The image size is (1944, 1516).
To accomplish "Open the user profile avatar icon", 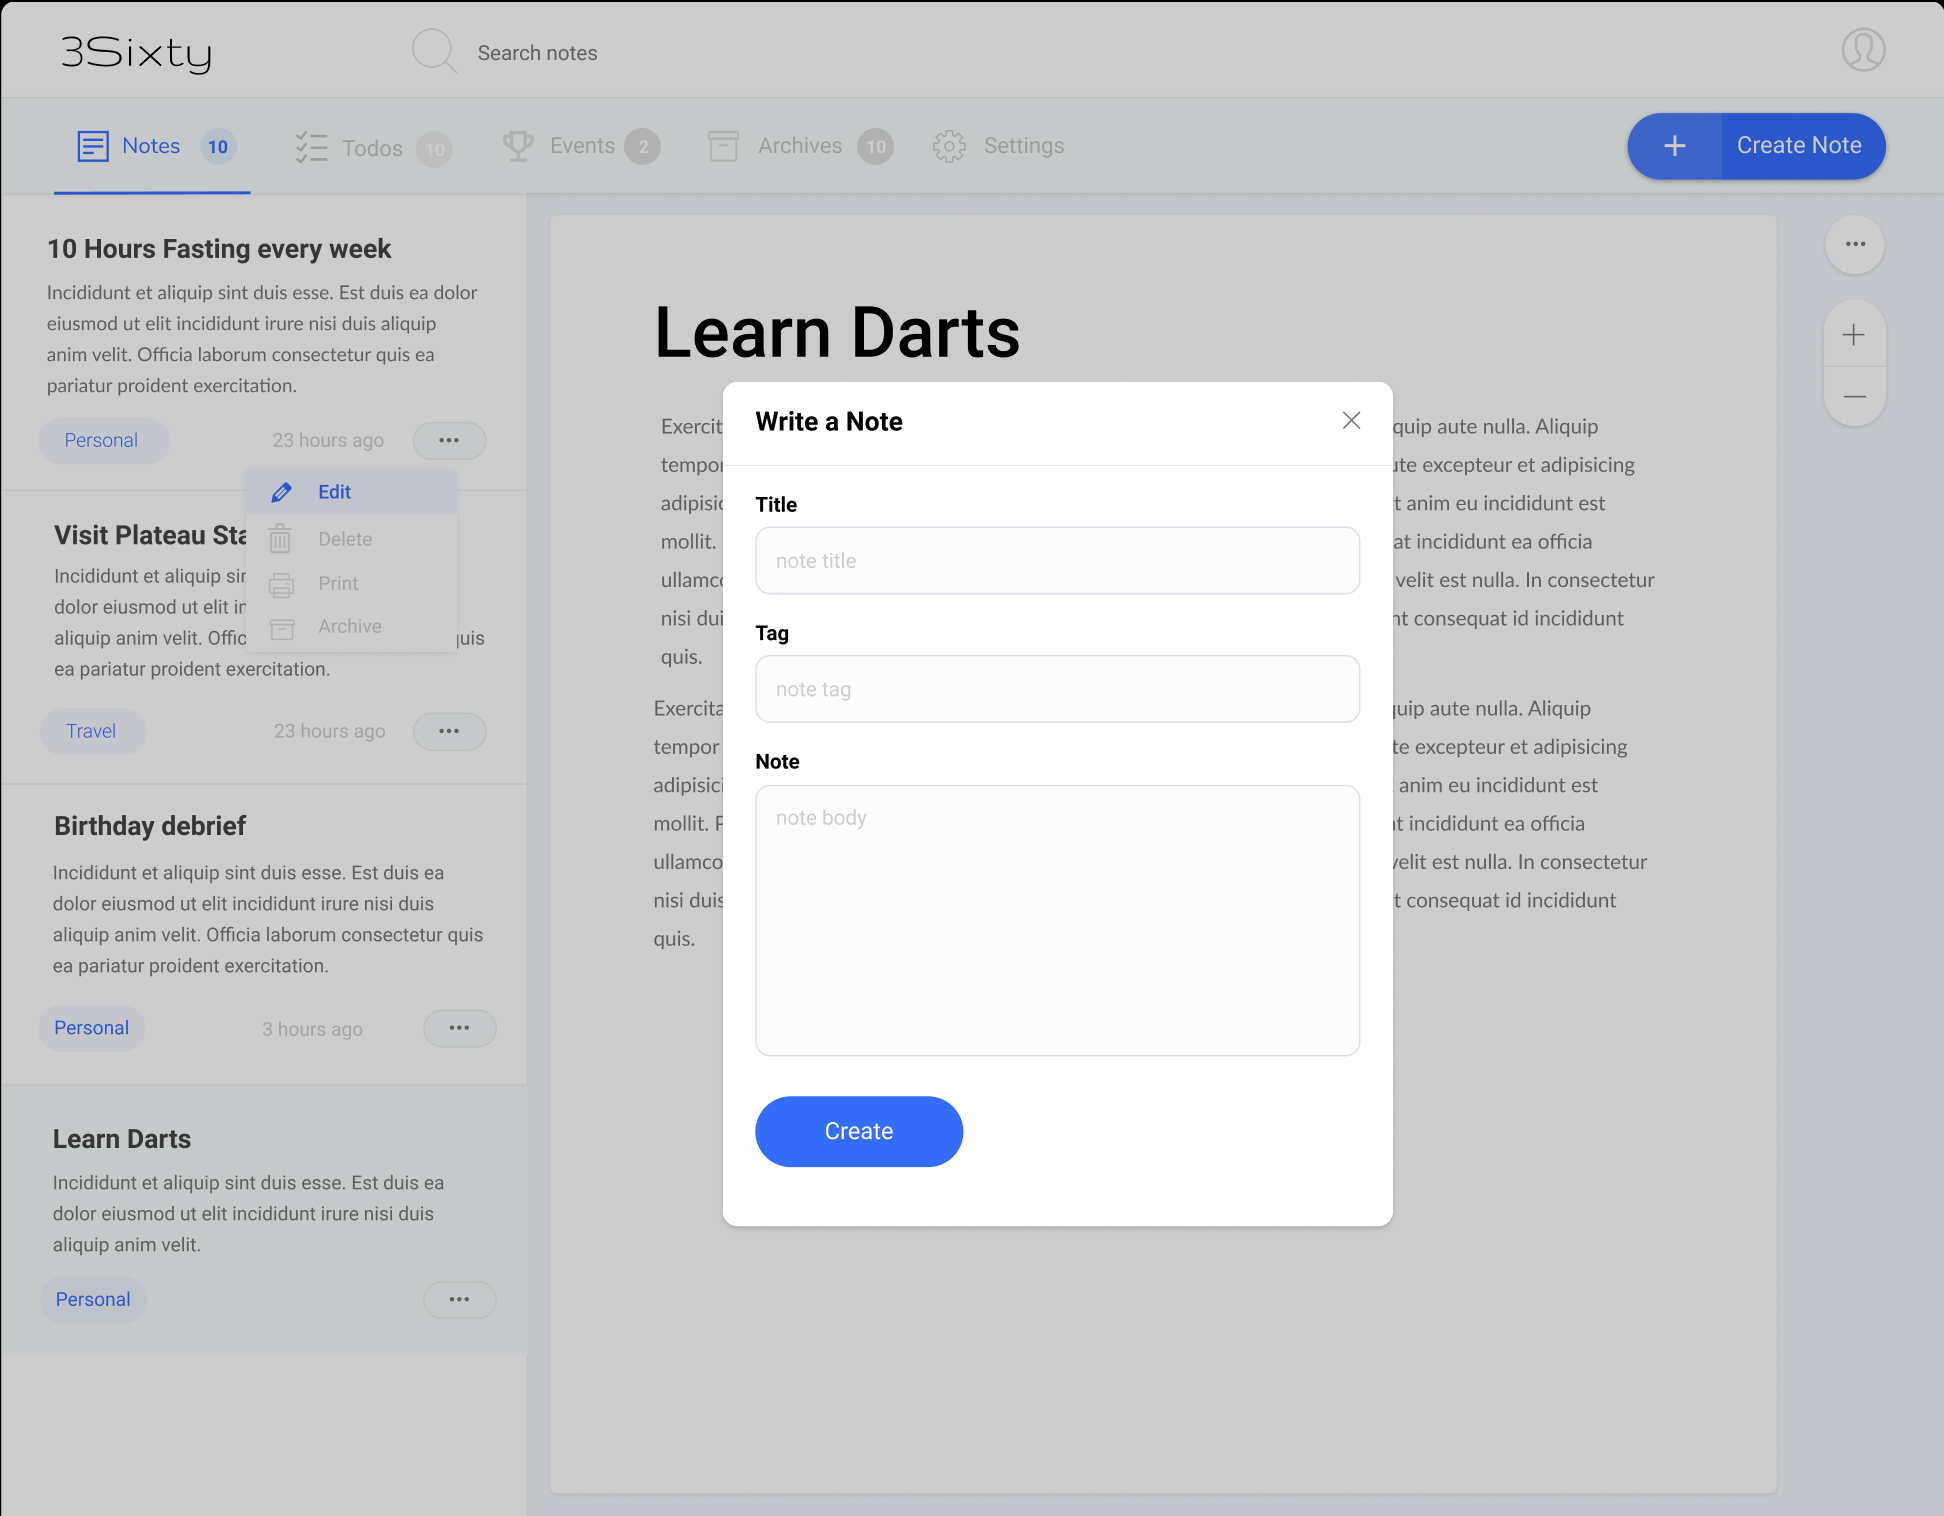I will (1863, 50).
